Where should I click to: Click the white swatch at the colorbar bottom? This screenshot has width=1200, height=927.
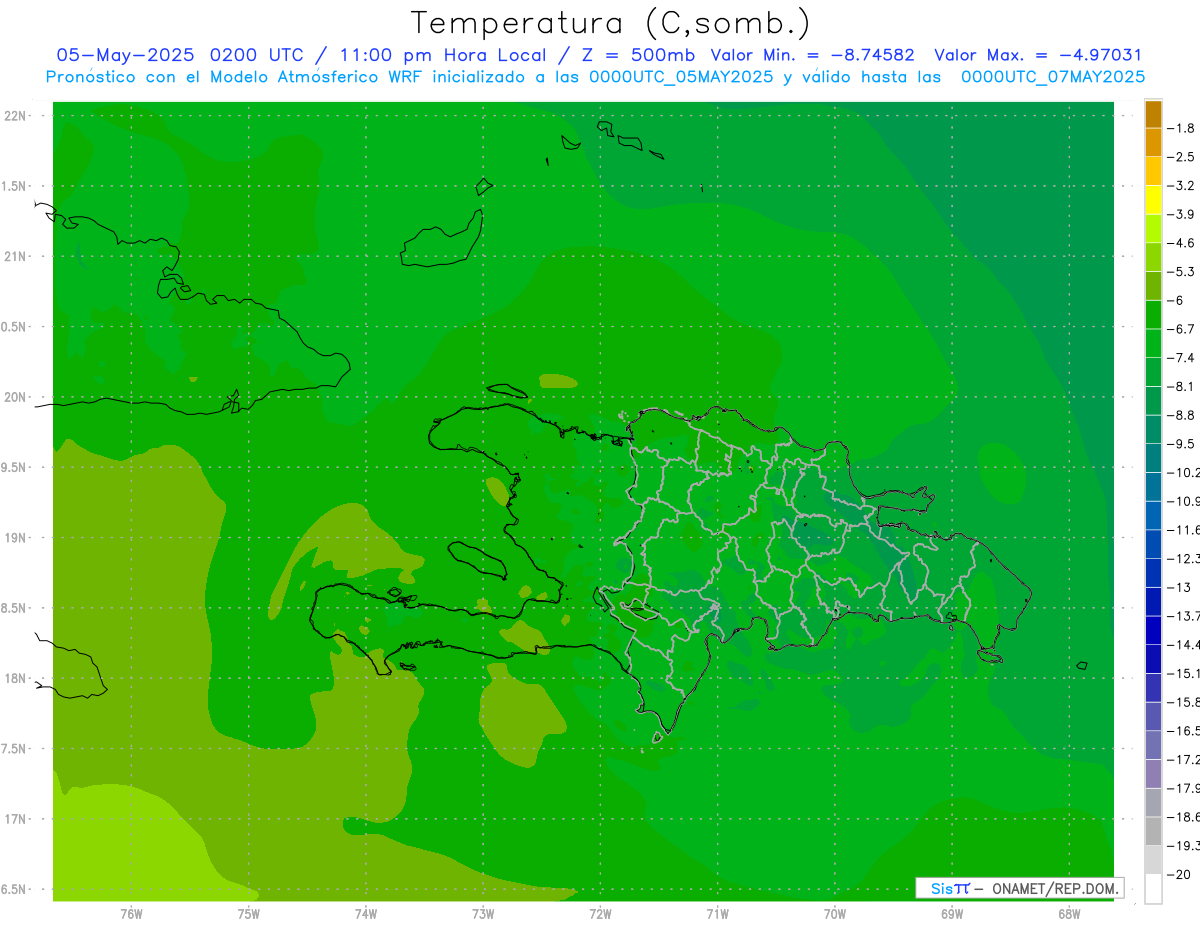pos(1153,888)
